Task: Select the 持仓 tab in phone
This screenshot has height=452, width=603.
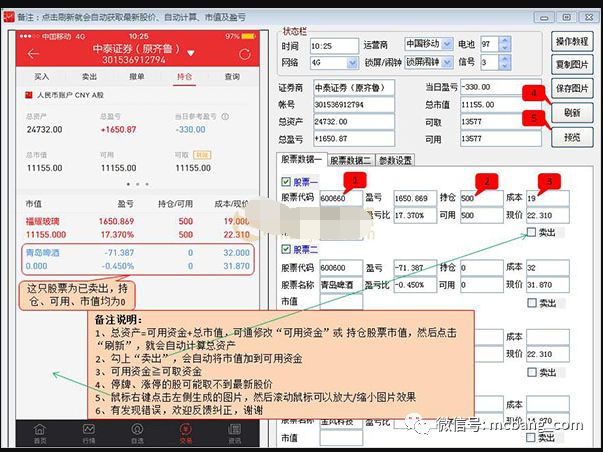Action: (x=184, y=77)
